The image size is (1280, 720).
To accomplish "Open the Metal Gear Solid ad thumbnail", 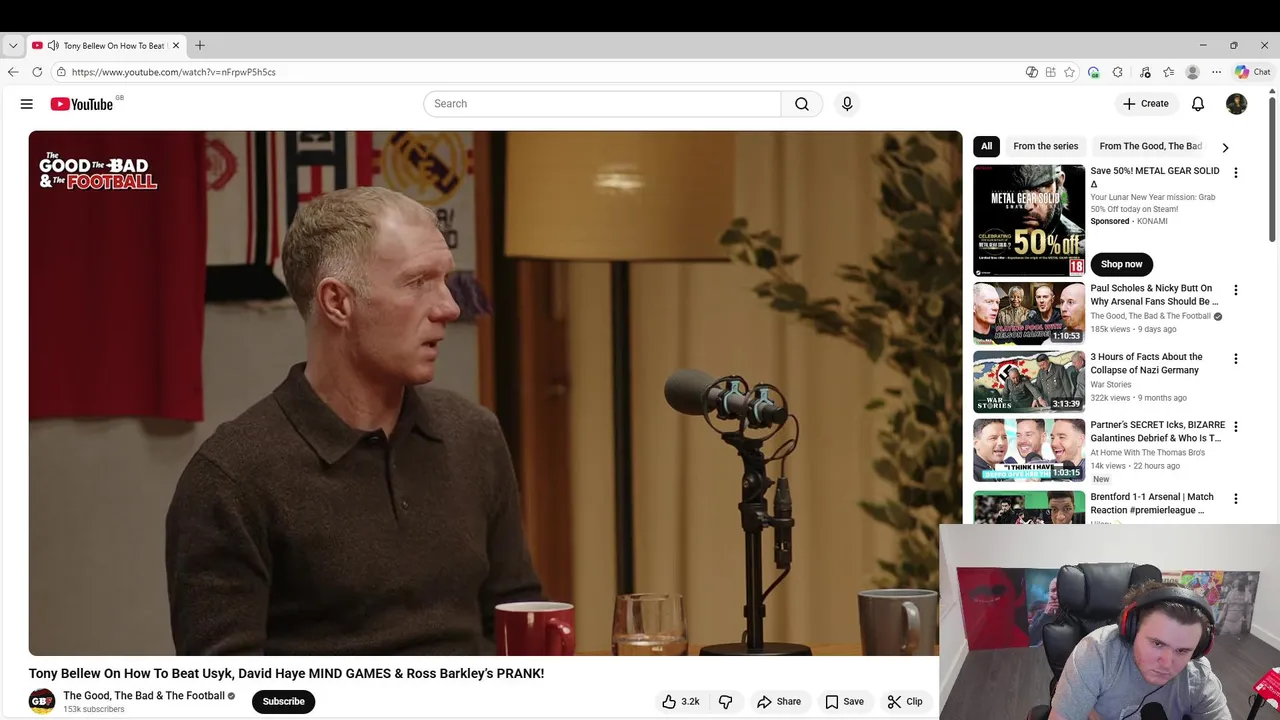I will [1029, 220].
